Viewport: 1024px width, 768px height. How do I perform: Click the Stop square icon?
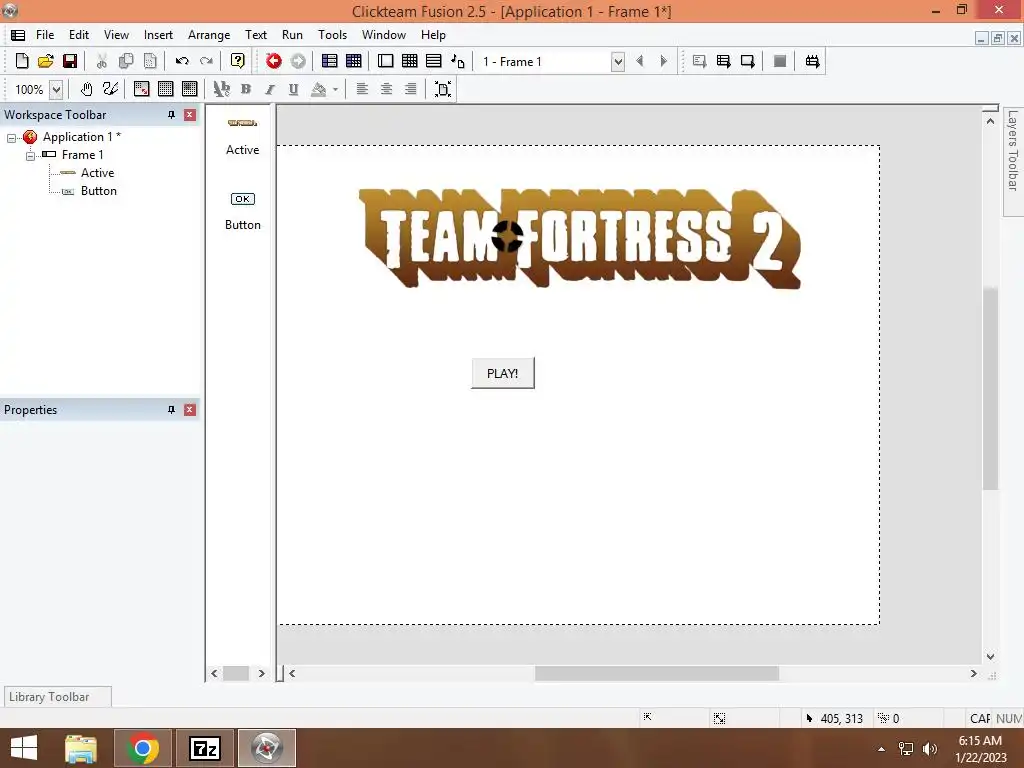tap(780, 61)
